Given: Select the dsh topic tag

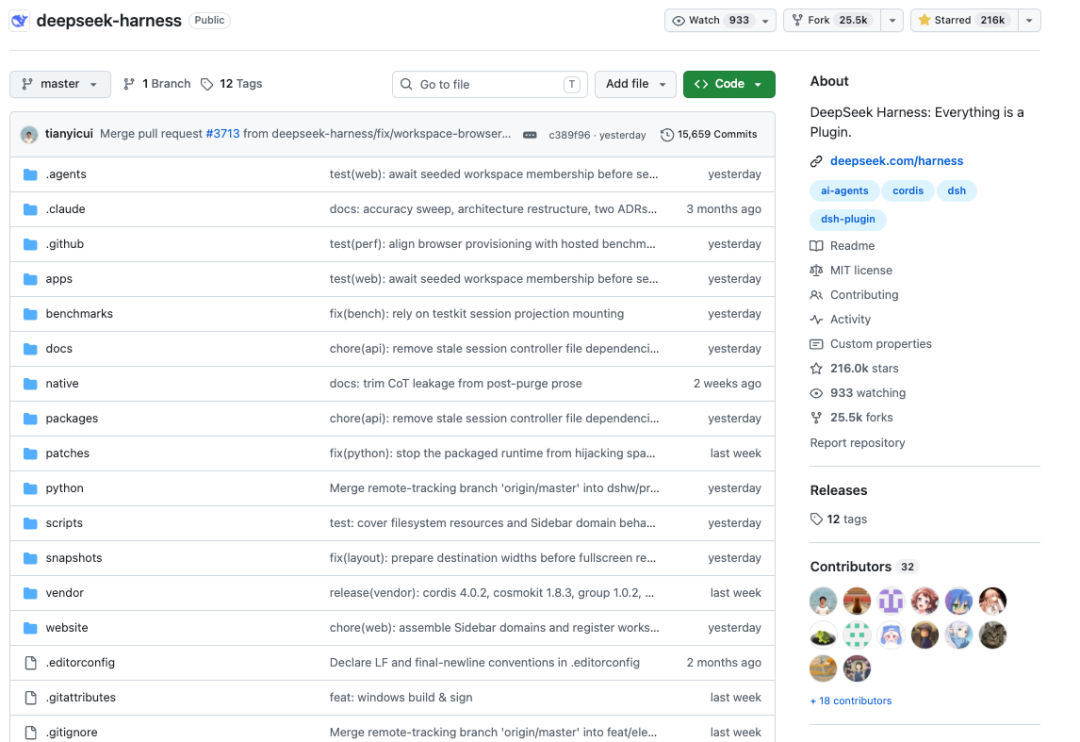Looking at the screenshot, I should pos(956,191).
